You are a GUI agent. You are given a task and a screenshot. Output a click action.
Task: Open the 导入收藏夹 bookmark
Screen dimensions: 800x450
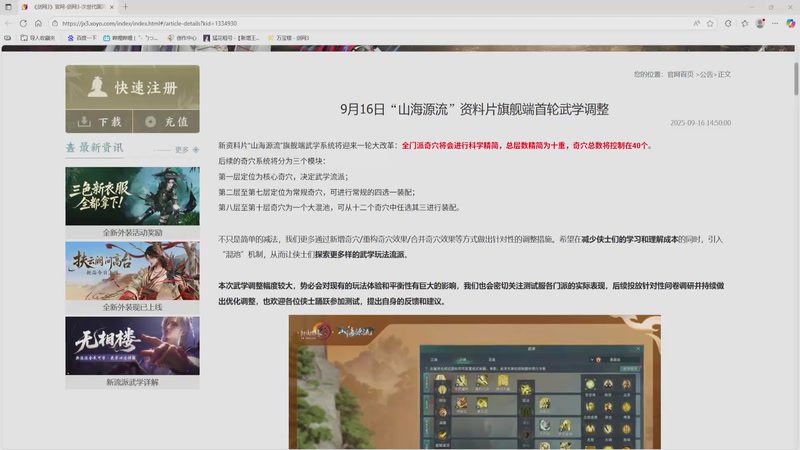38,38
